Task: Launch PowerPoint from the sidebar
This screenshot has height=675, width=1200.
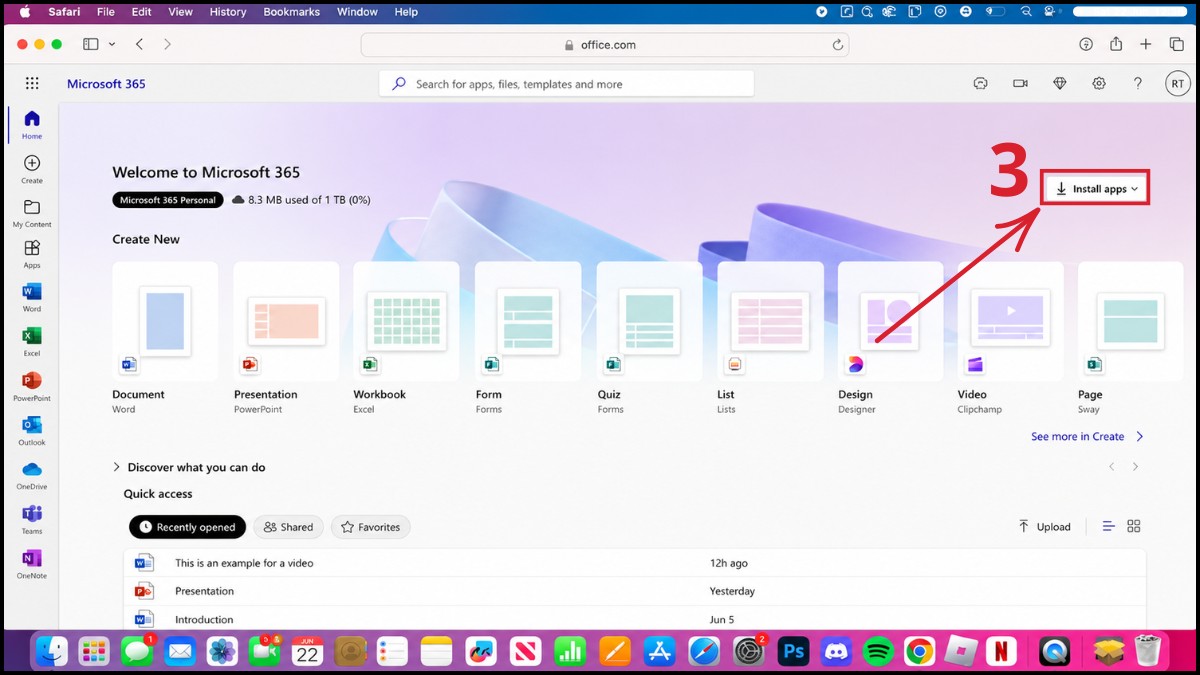Action: click(32, 386)
